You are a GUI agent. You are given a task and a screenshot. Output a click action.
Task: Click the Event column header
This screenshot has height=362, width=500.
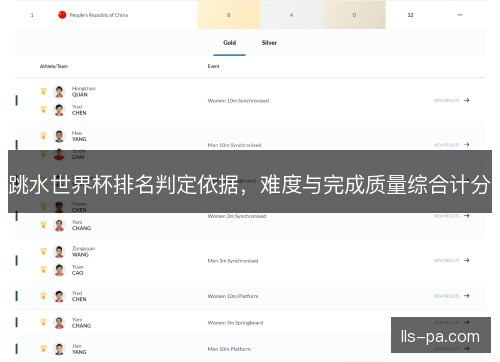(213, 66)
